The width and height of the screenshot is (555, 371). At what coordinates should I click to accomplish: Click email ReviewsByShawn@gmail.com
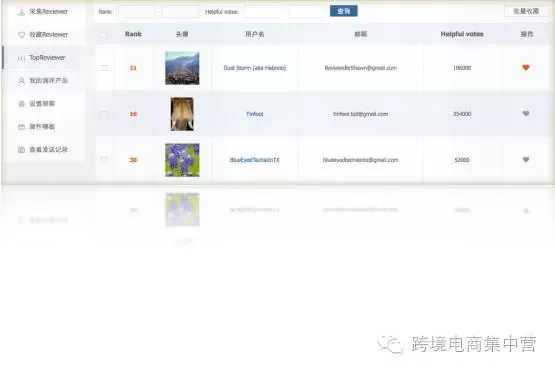click(x=360, y=68)
